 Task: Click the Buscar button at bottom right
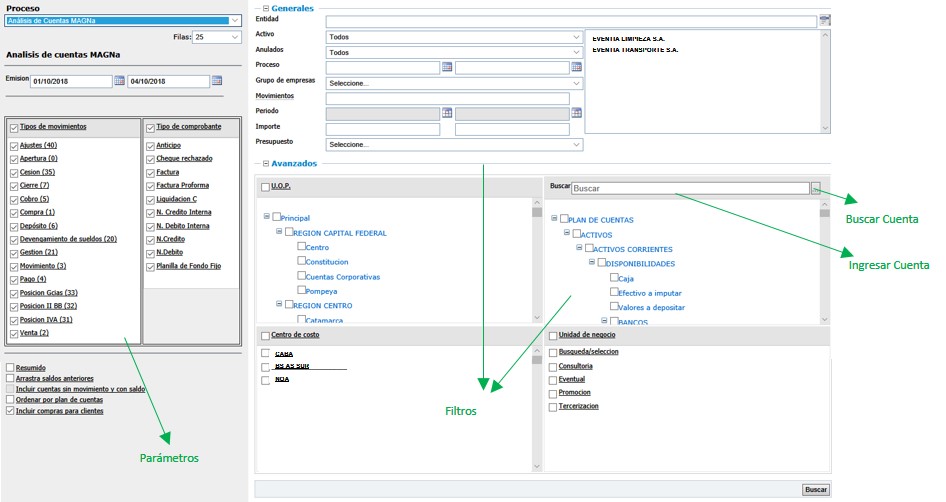816,489
